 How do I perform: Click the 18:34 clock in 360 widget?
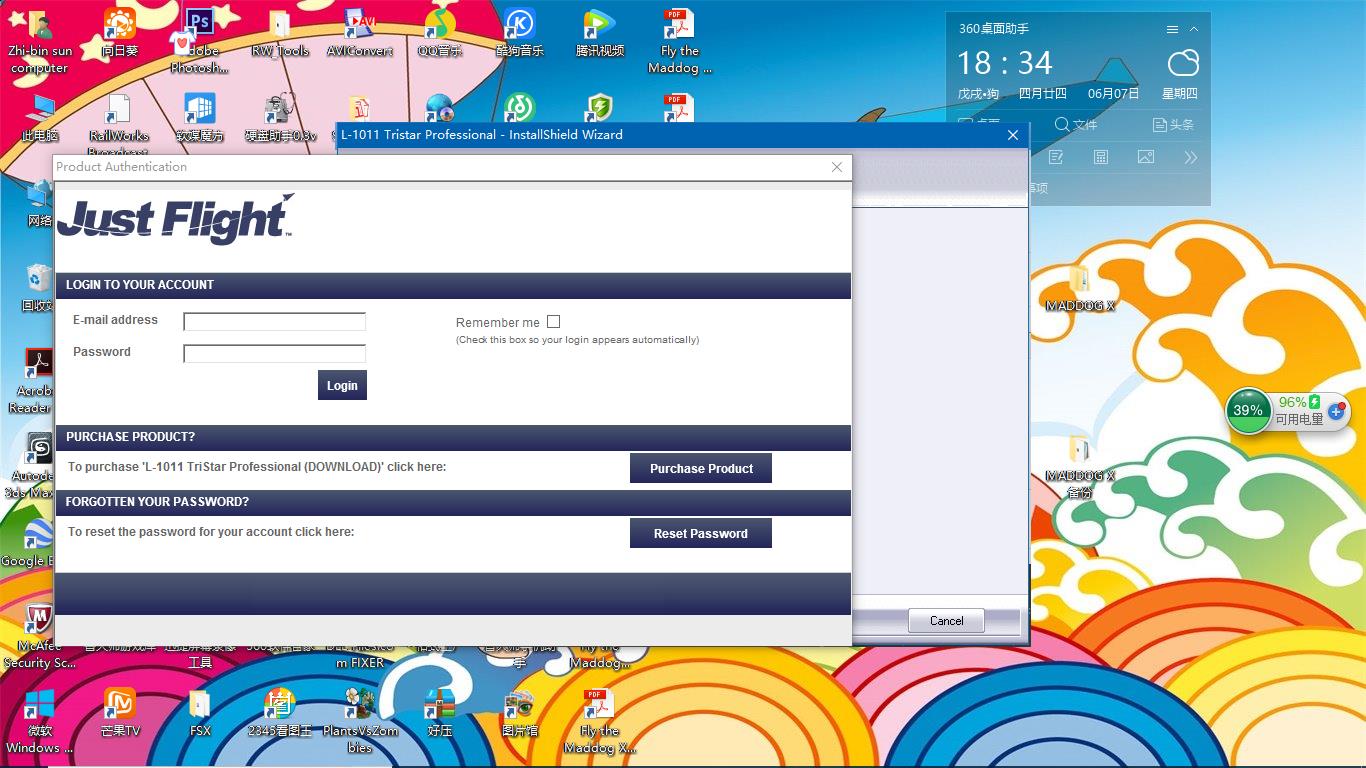pyautogui.click(x=1005, y=64)
